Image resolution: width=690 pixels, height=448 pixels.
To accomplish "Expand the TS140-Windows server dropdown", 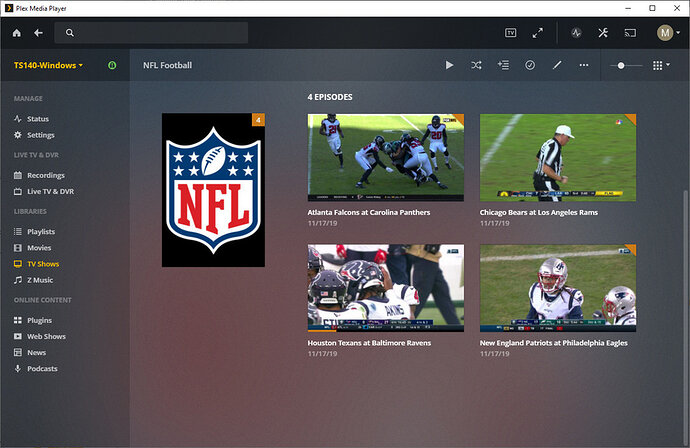I will tap(48, 65).
